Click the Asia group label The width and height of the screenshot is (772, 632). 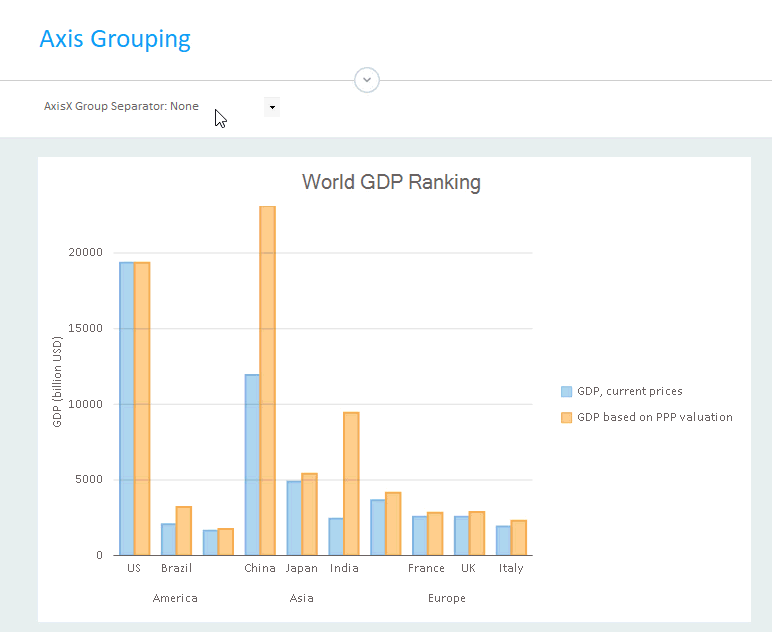pos(301,598)
